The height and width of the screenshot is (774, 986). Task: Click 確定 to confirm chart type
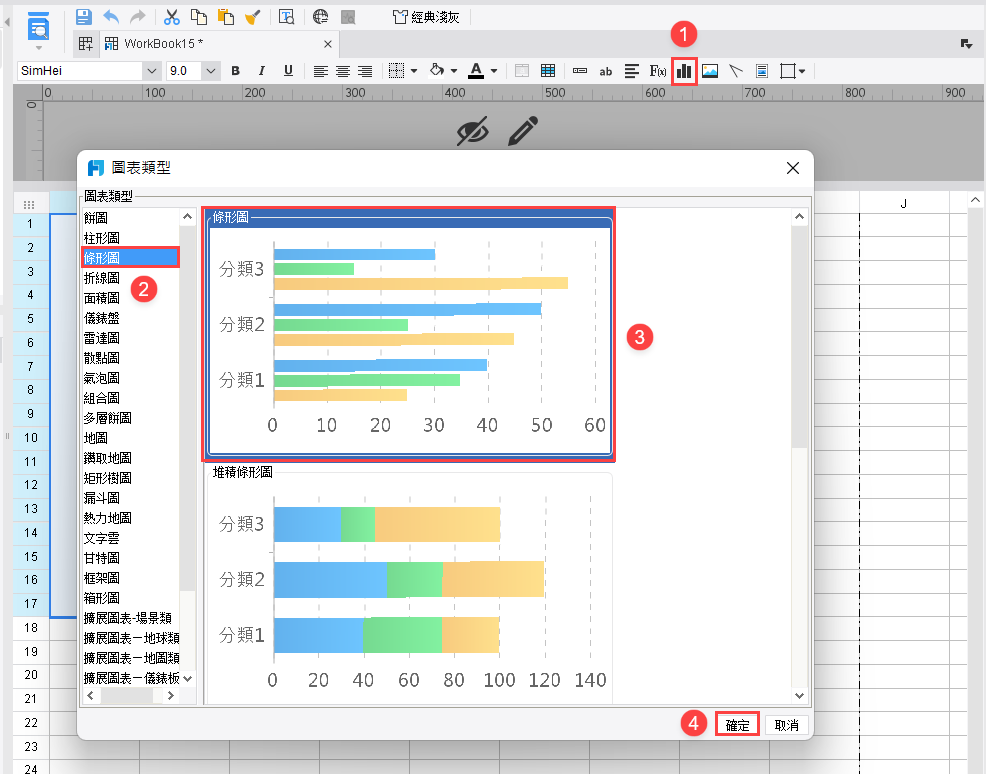click(737, 725)
